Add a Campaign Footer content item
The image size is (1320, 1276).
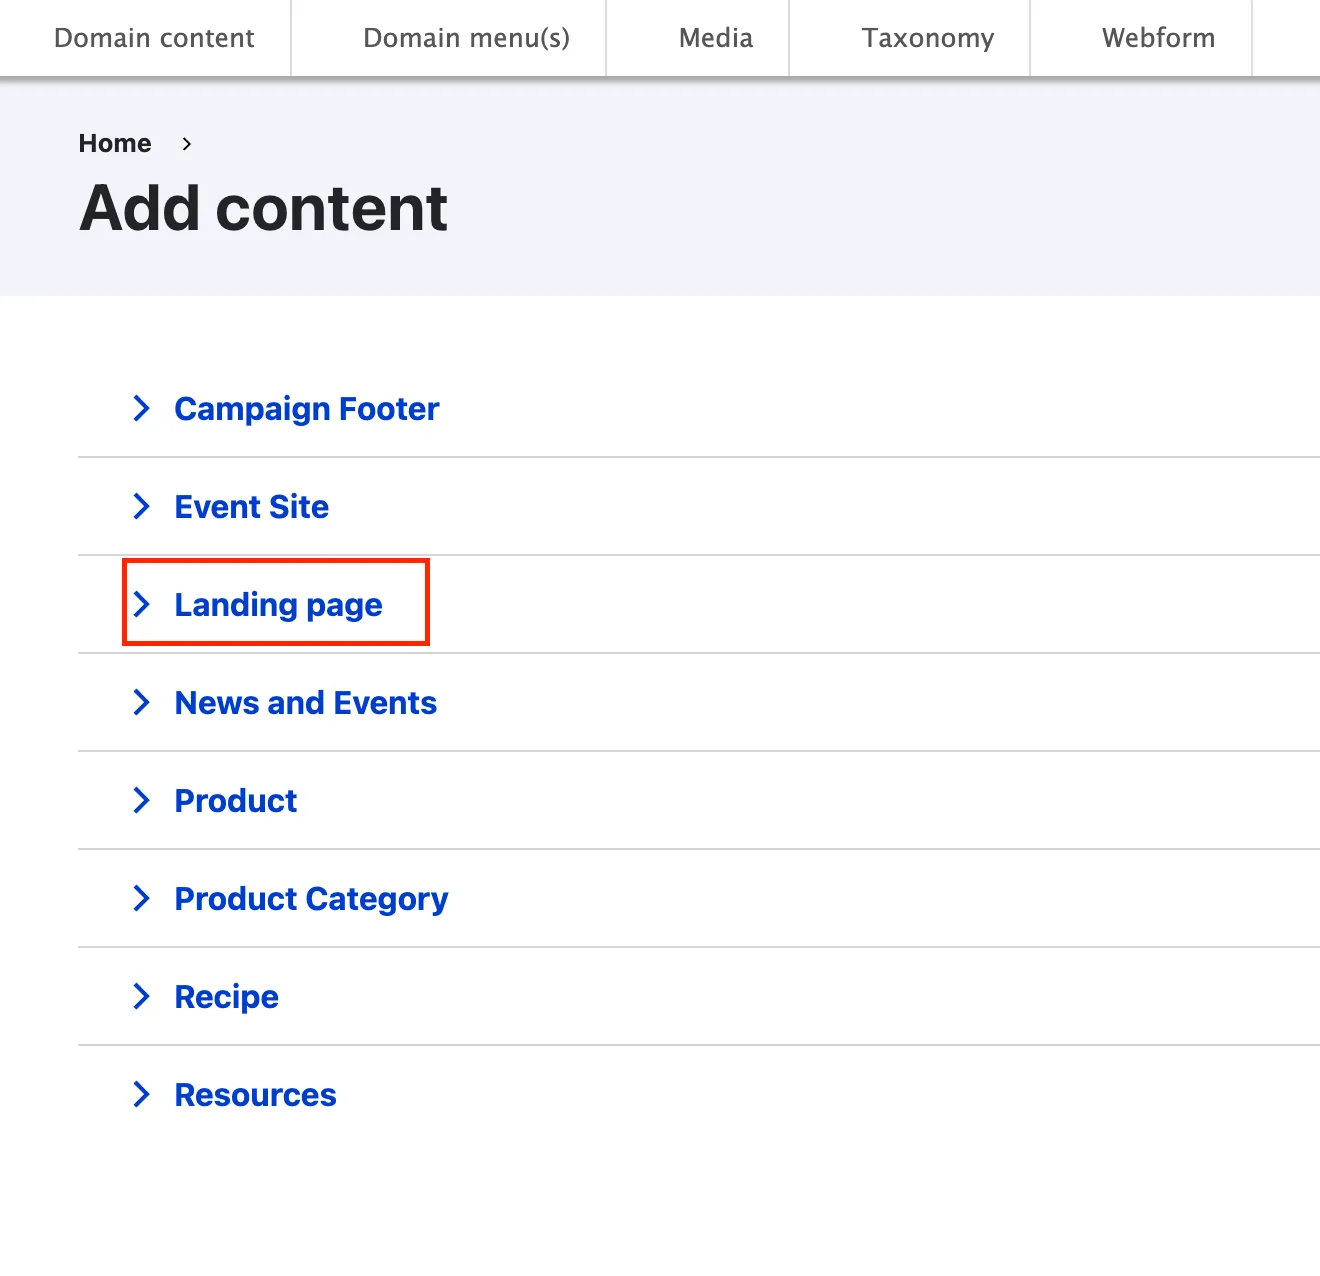(306, 409)
